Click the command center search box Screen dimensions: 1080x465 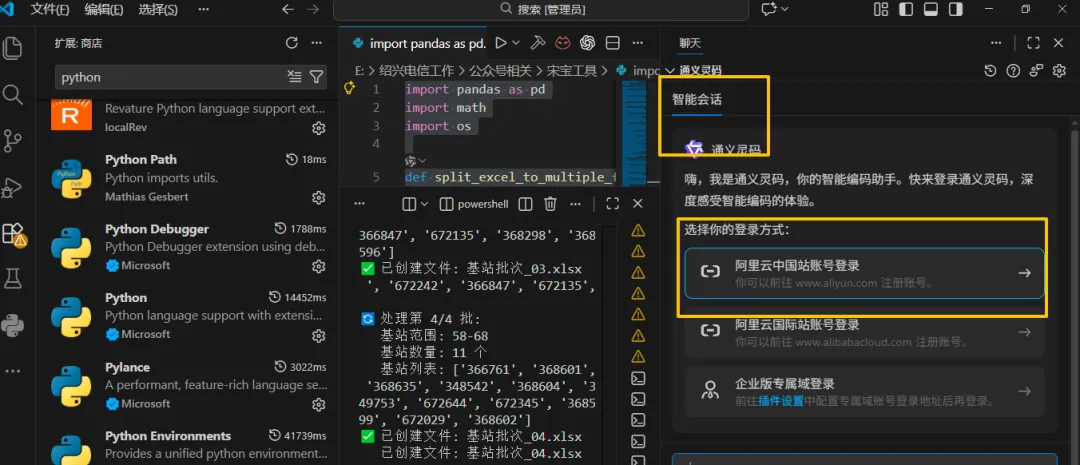(541, 10)
